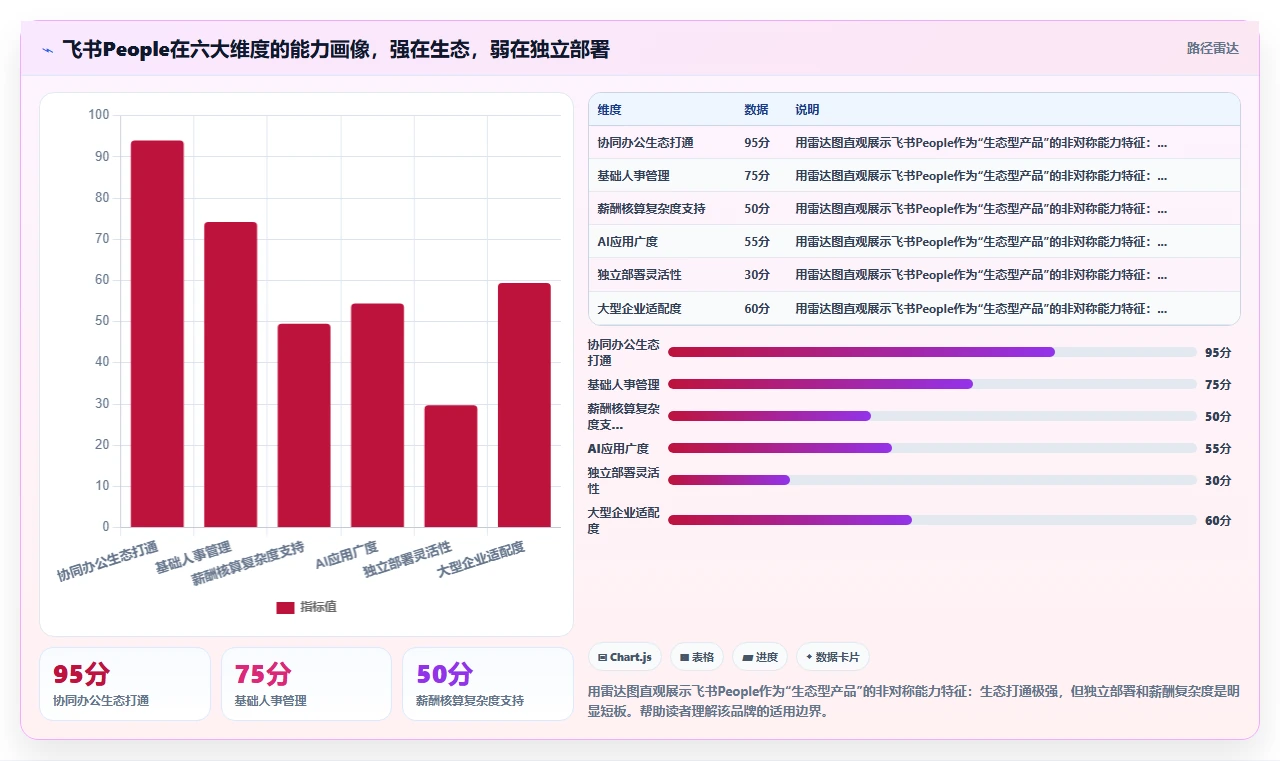Viewport: 1280px width, 761px height.
Task: Click the 薪酬核算复杂度 progress bar
Action: (x=932, y=416)
